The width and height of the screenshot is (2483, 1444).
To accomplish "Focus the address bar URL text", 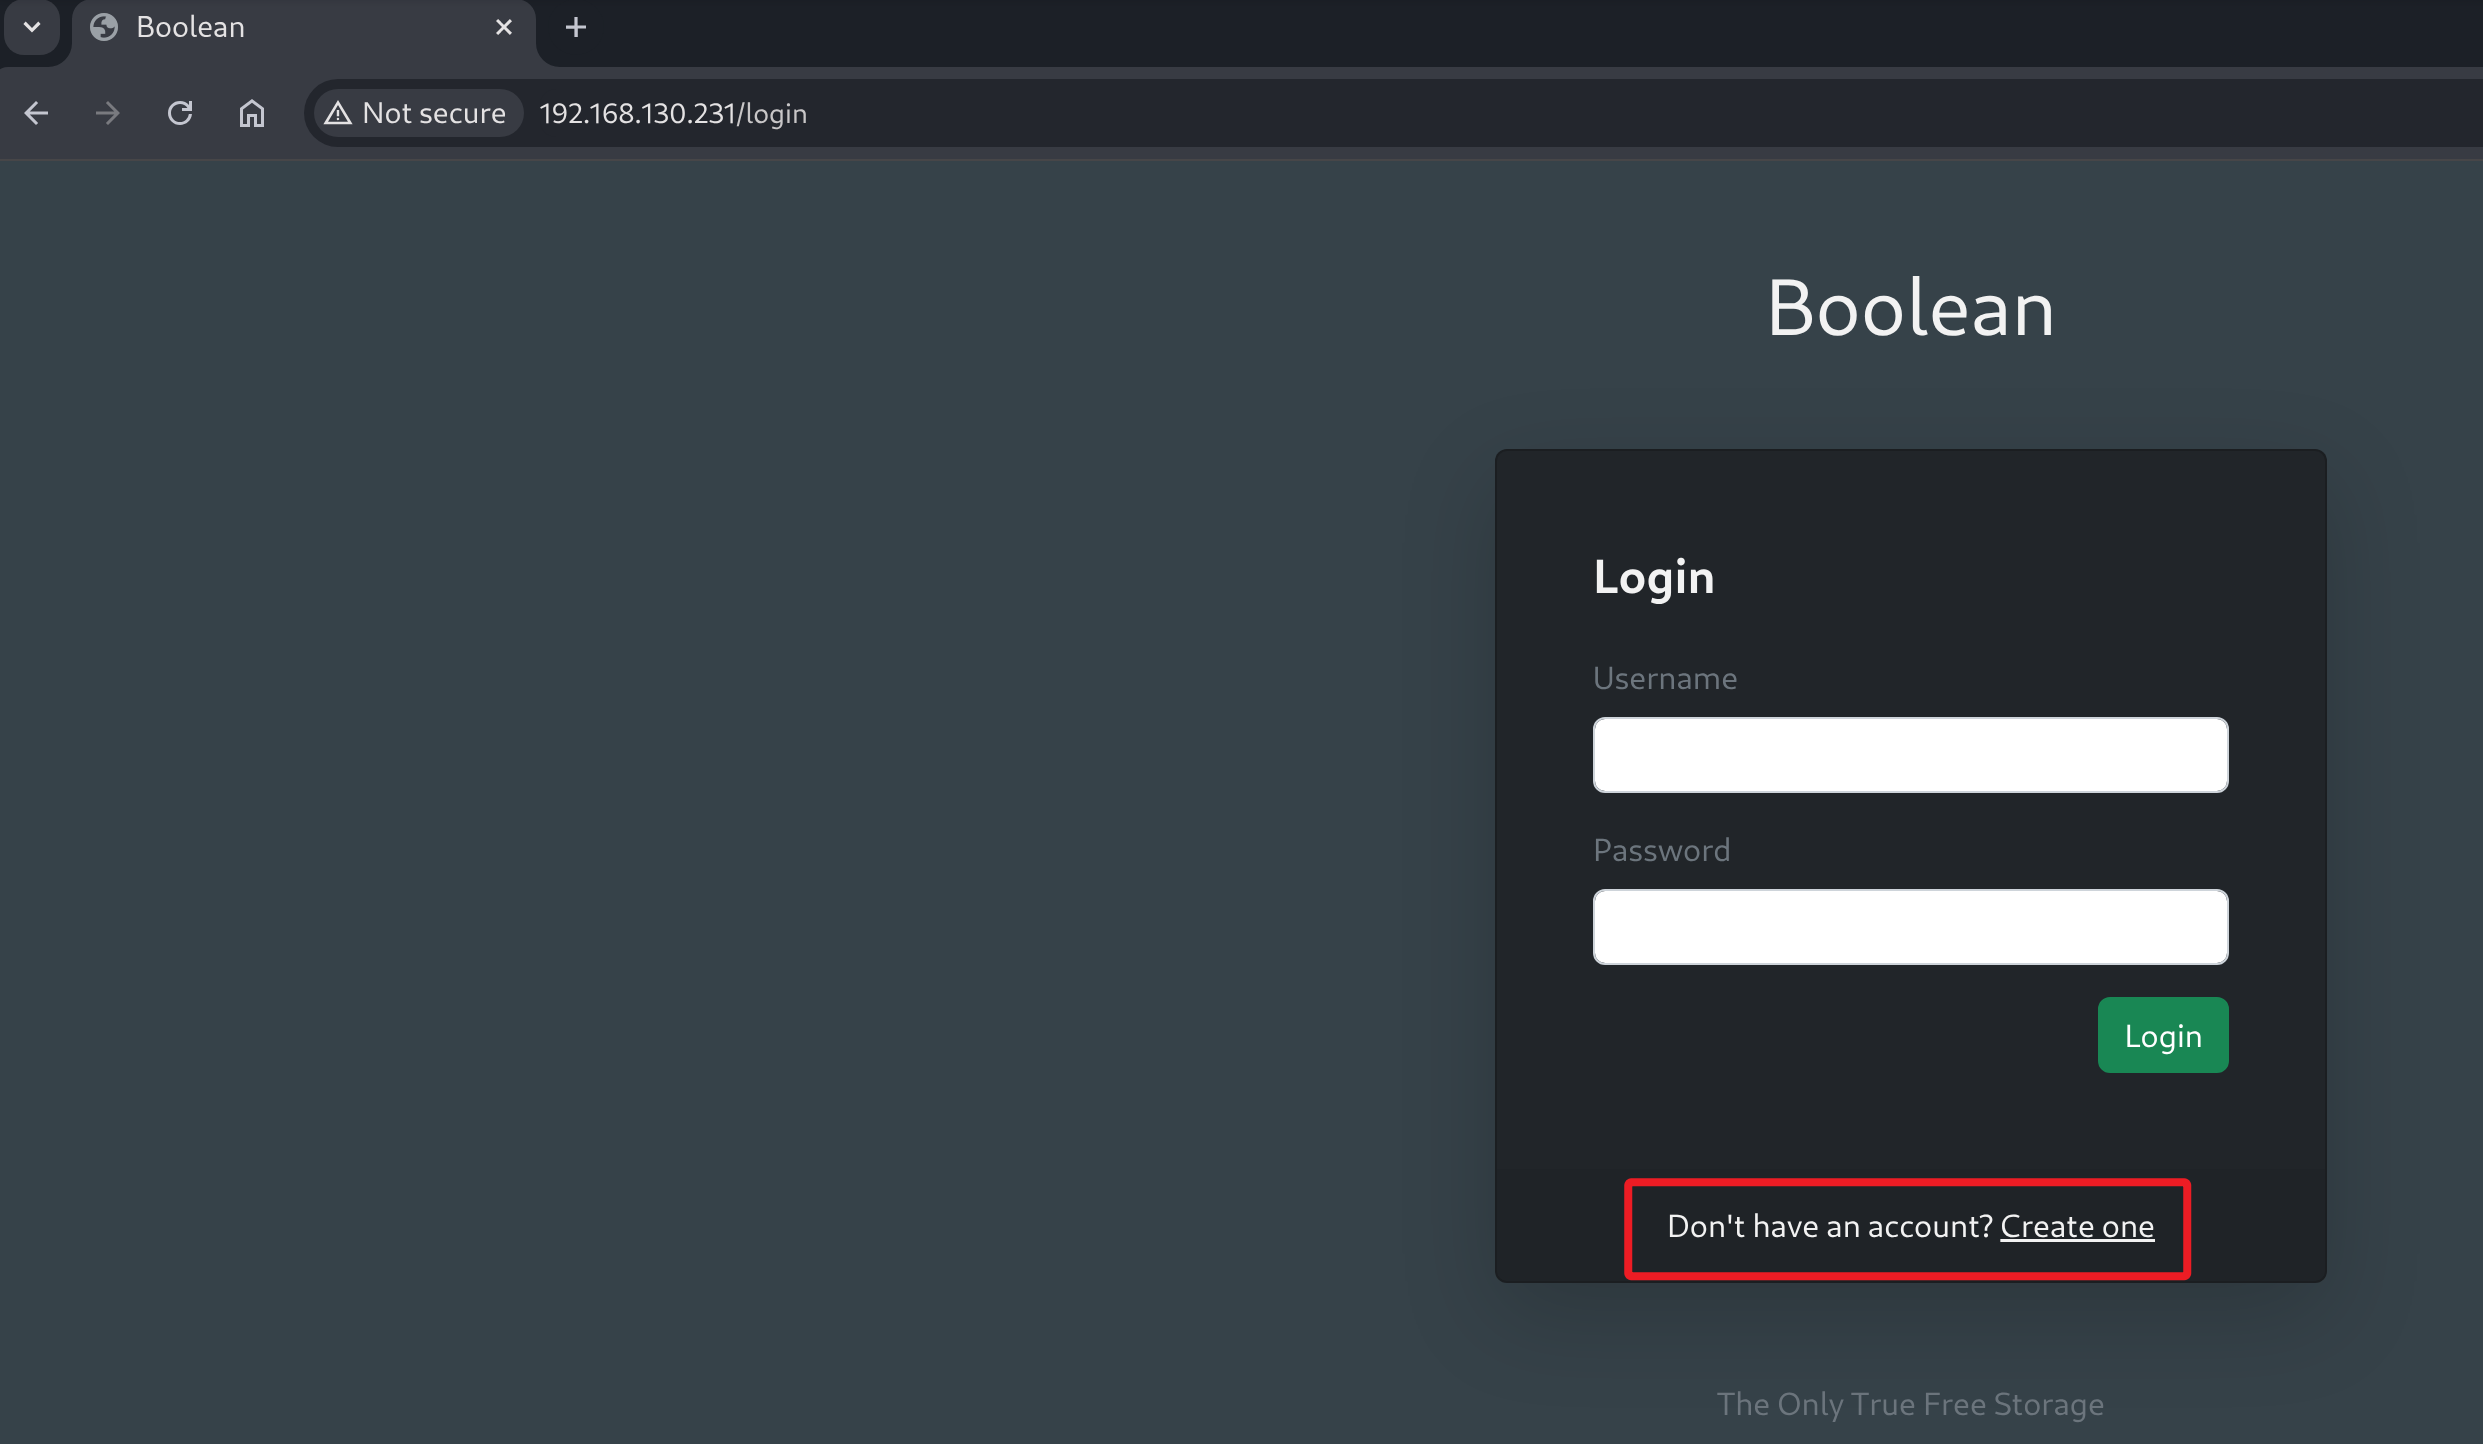I will 673,113.
